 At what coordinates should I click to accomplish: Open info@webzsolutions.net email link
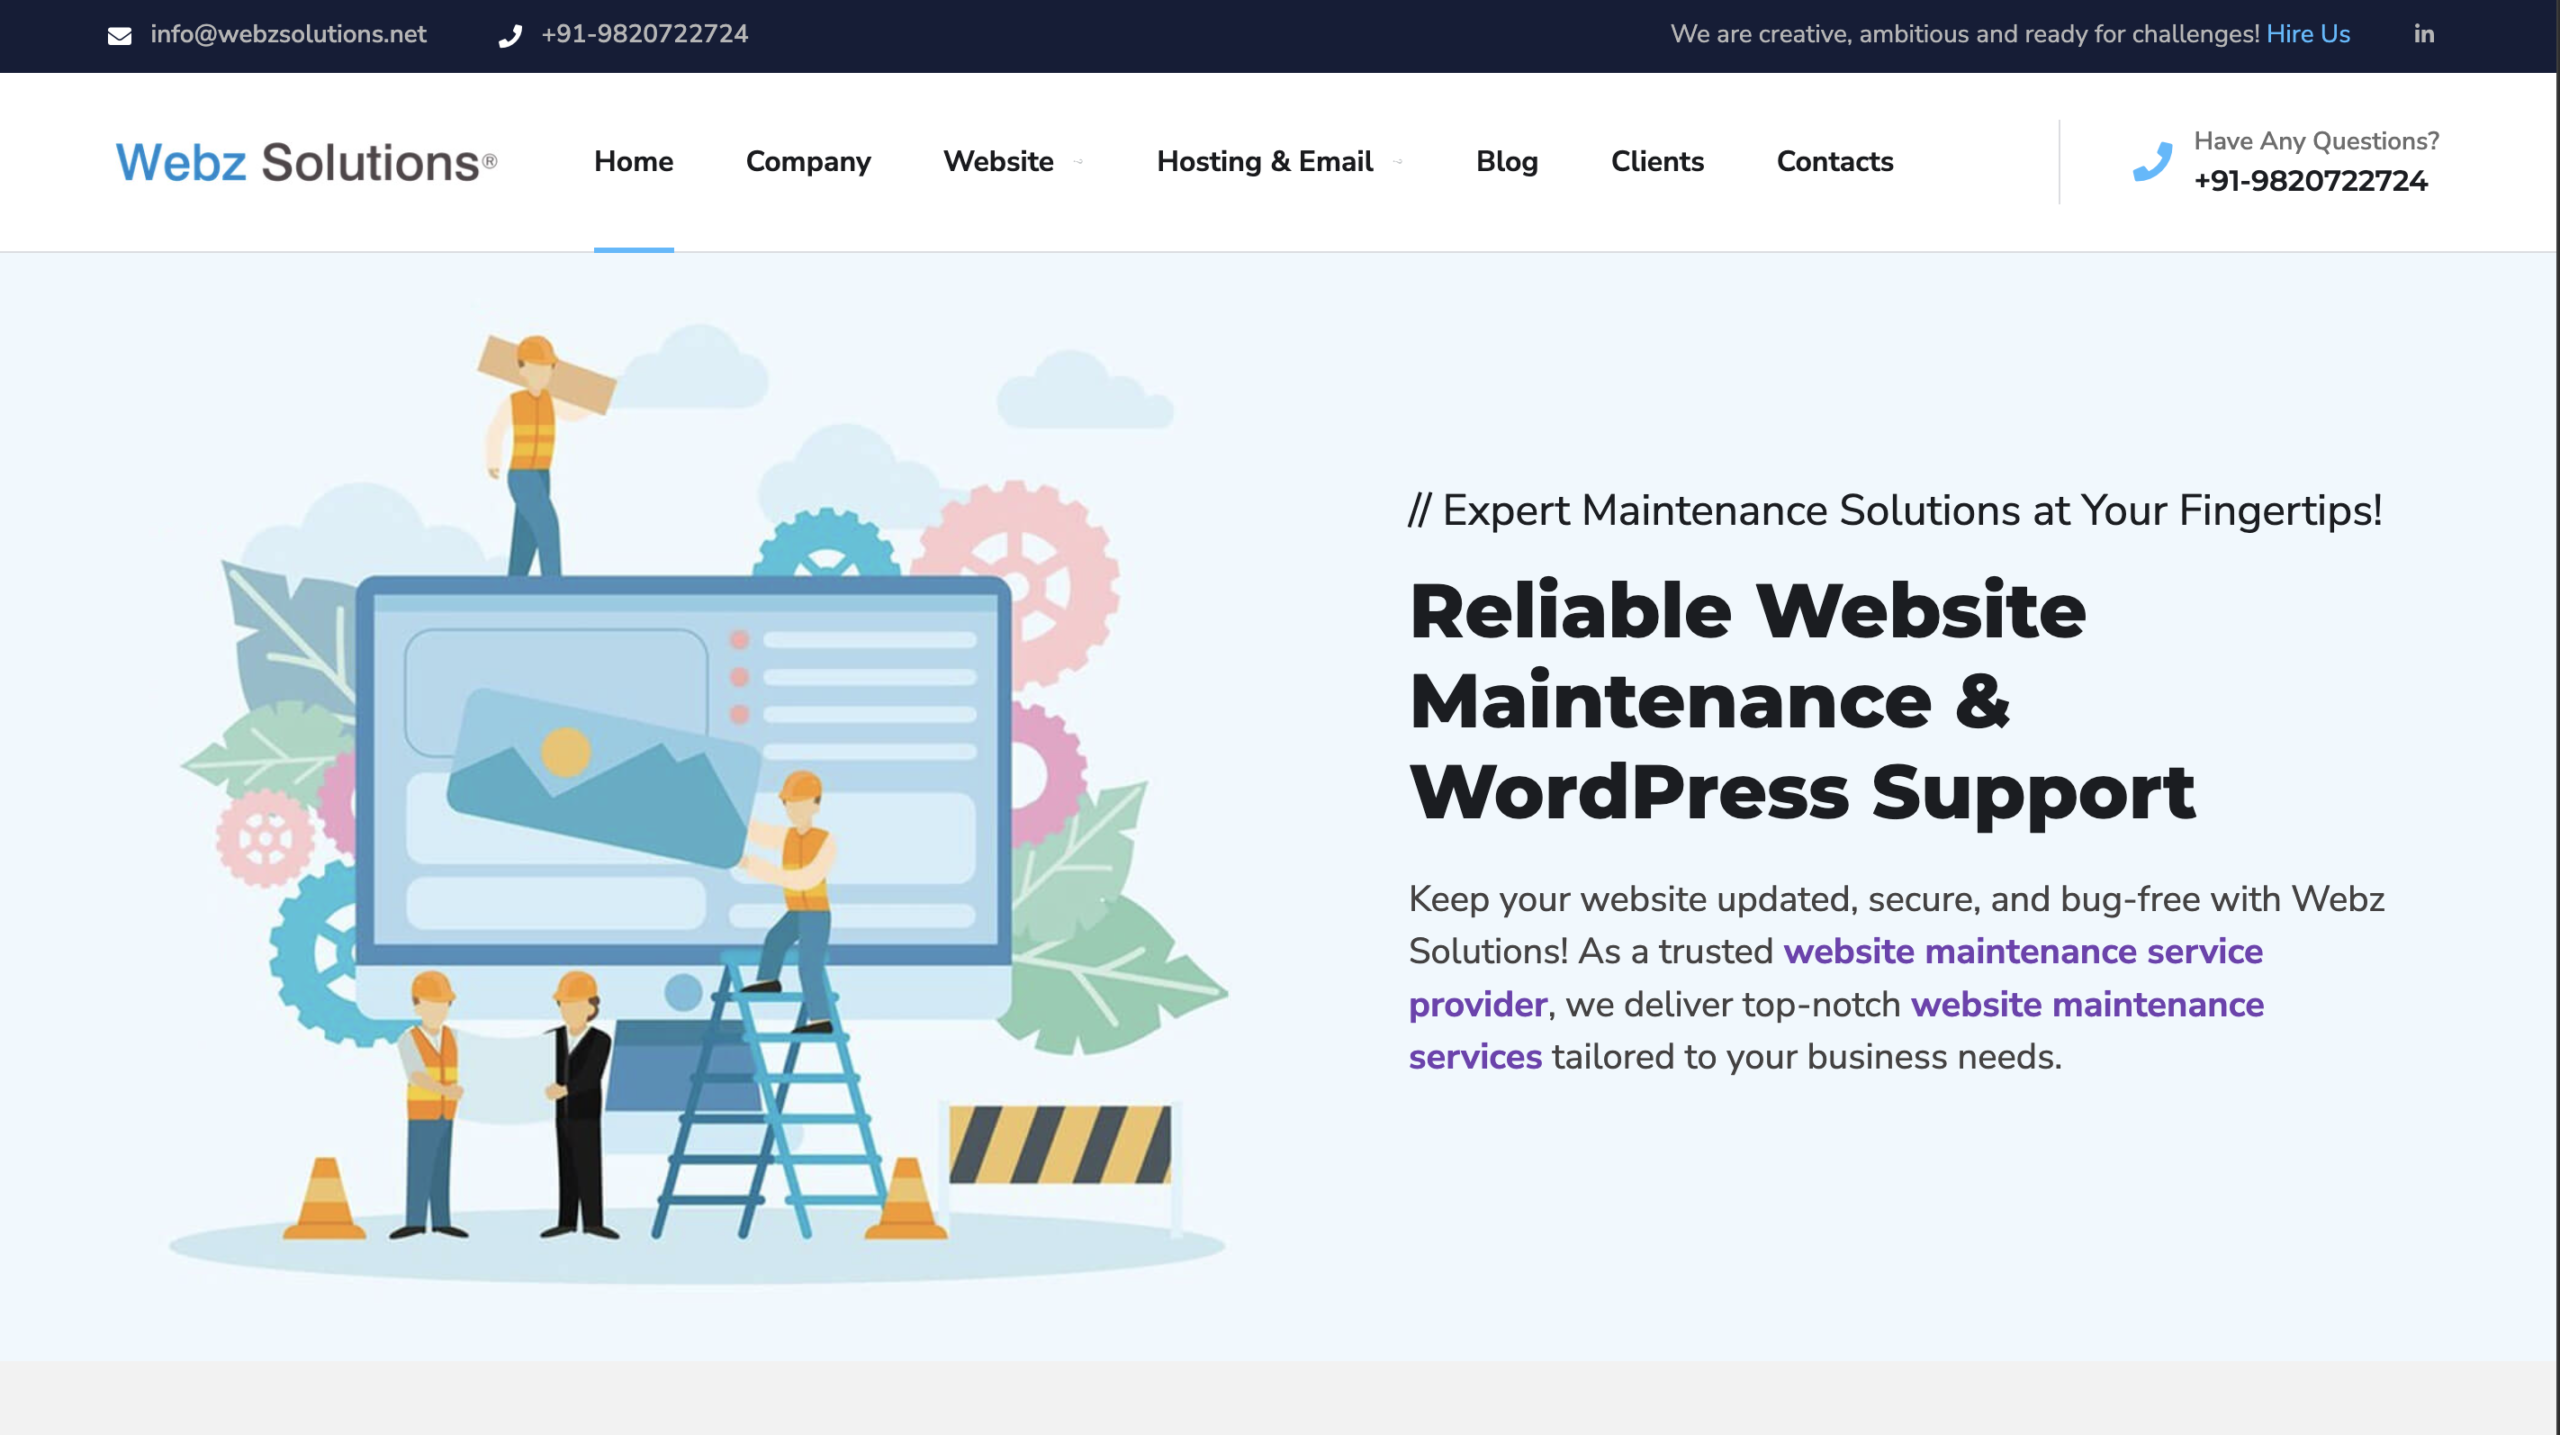click(x=288, y=34)
